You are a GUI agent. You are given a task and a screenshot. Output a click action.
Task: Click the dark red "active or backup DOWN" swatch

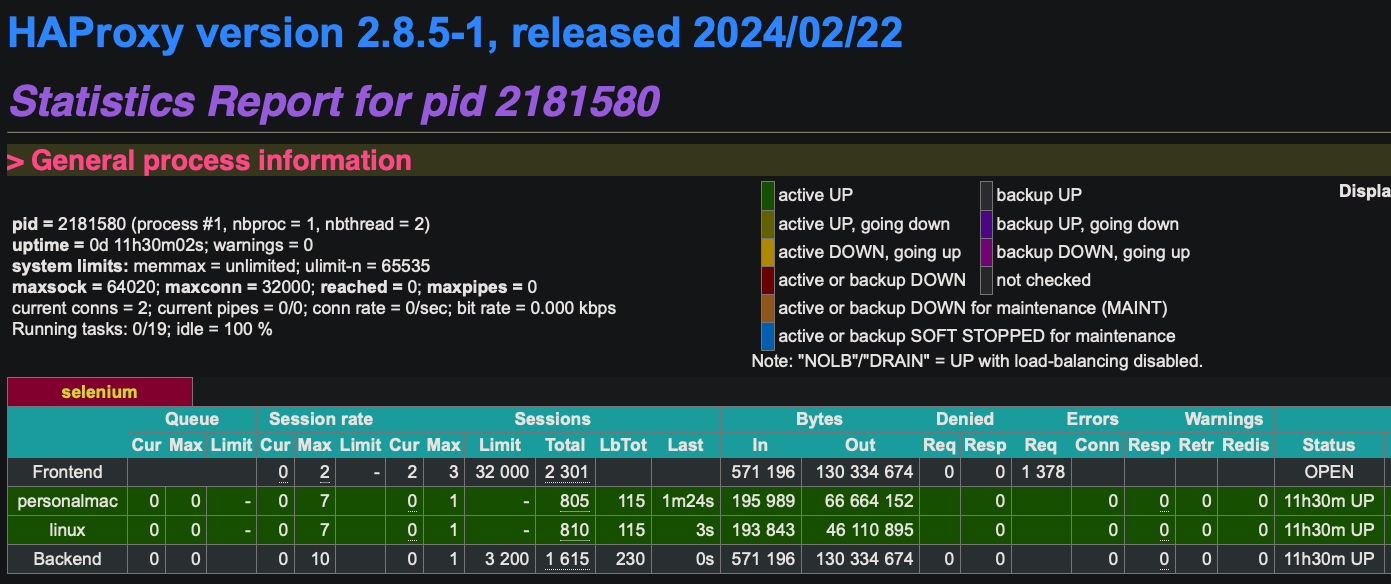click(766, 281)
